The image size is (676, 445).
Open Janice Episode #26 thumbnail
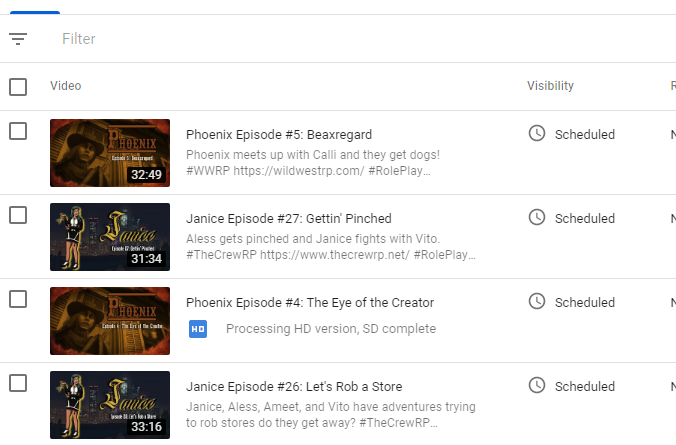tap(110, 405)
